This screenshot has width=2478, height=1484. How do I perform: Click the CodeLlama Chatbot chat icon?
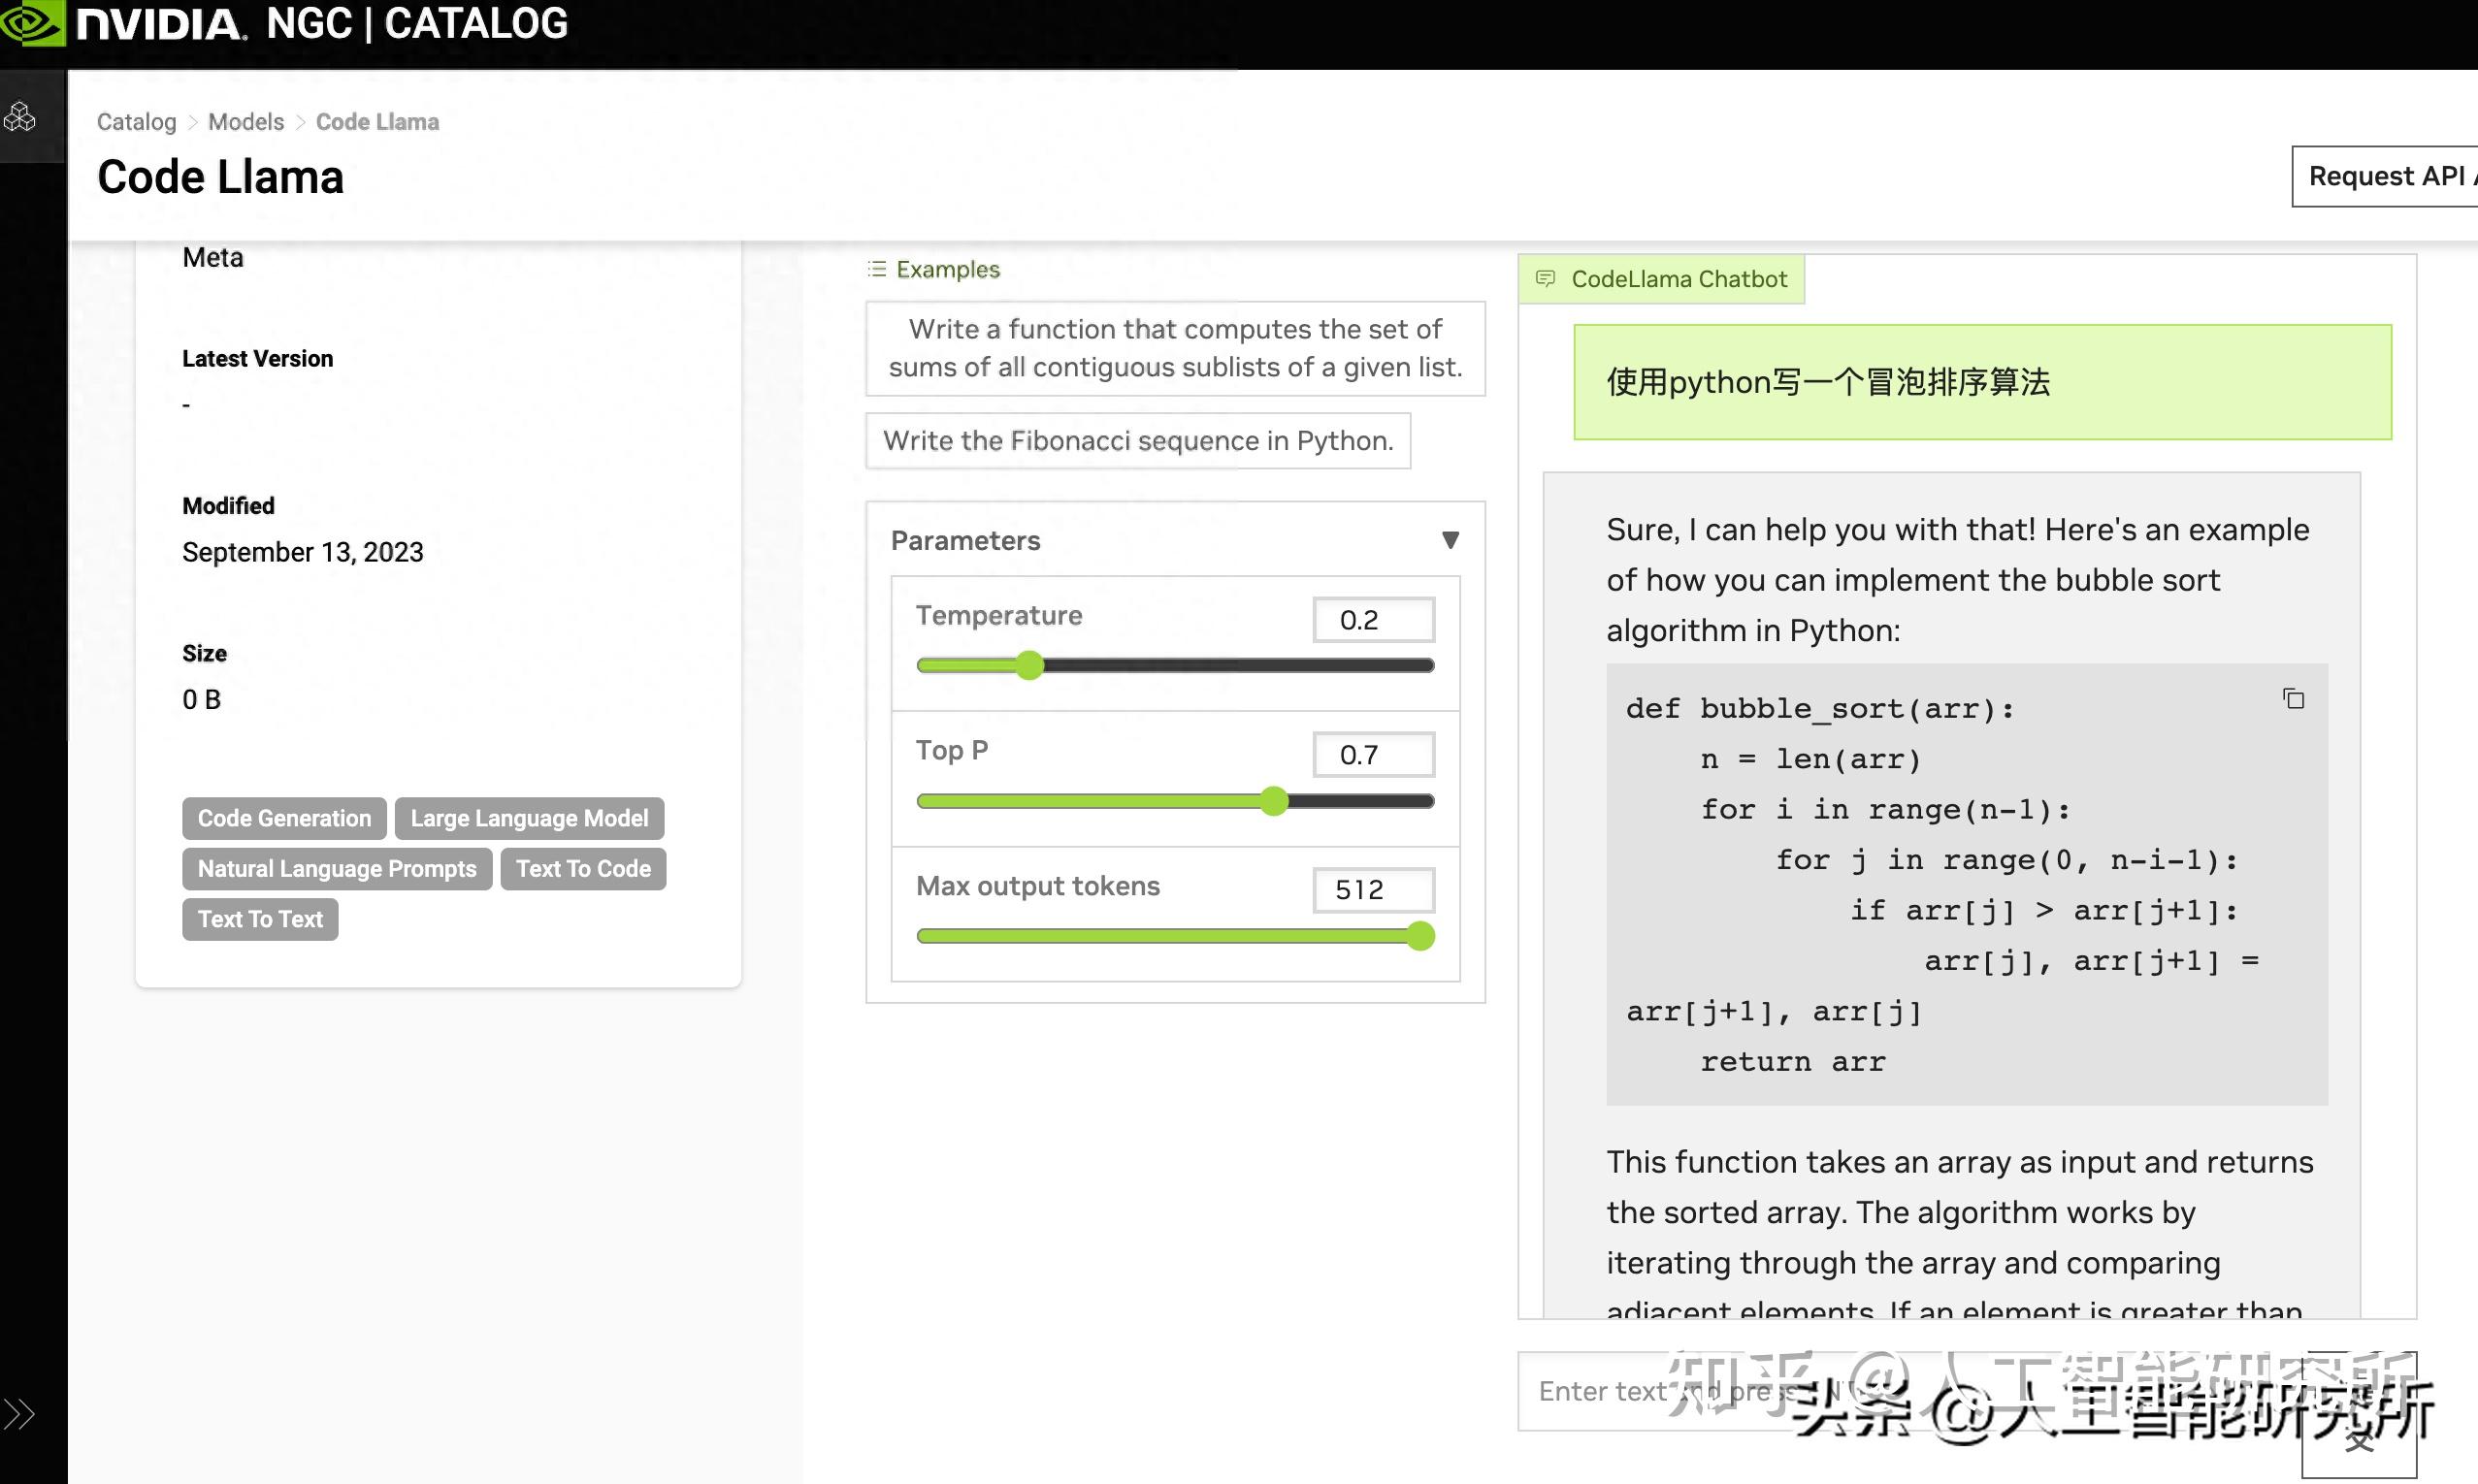[1545, 279]
